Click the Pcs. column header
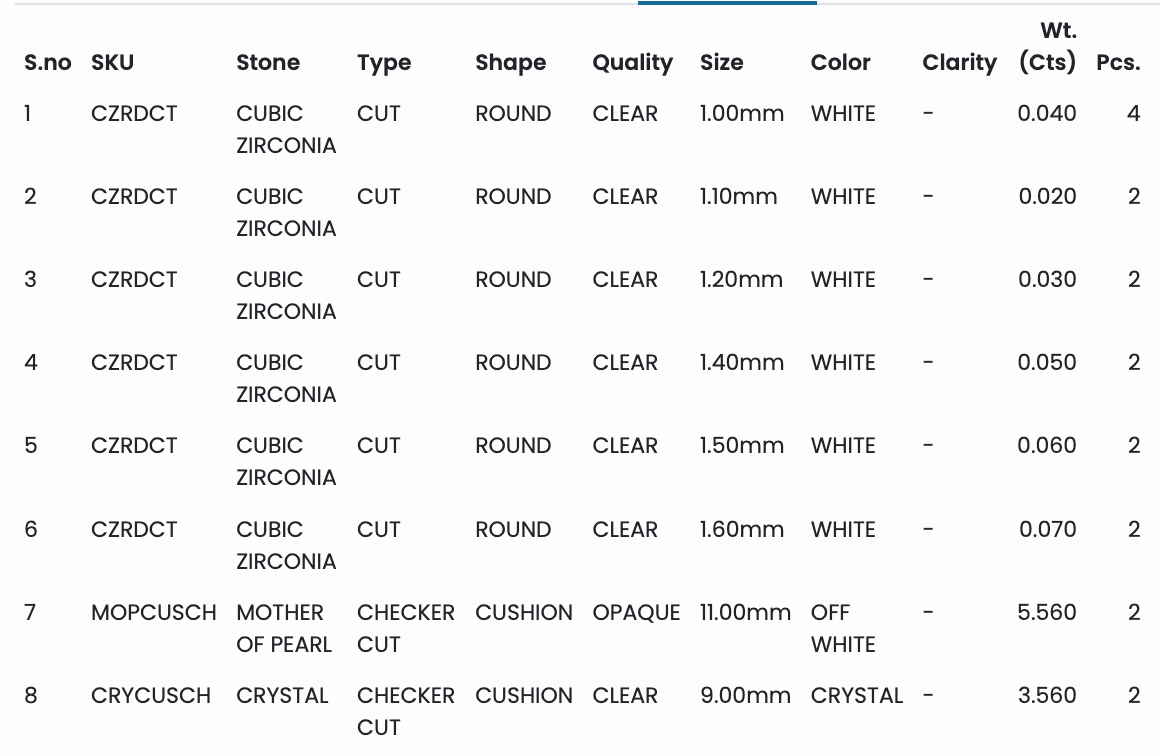Viewport: 1160px width, 756px height. tap(1118, 63)
